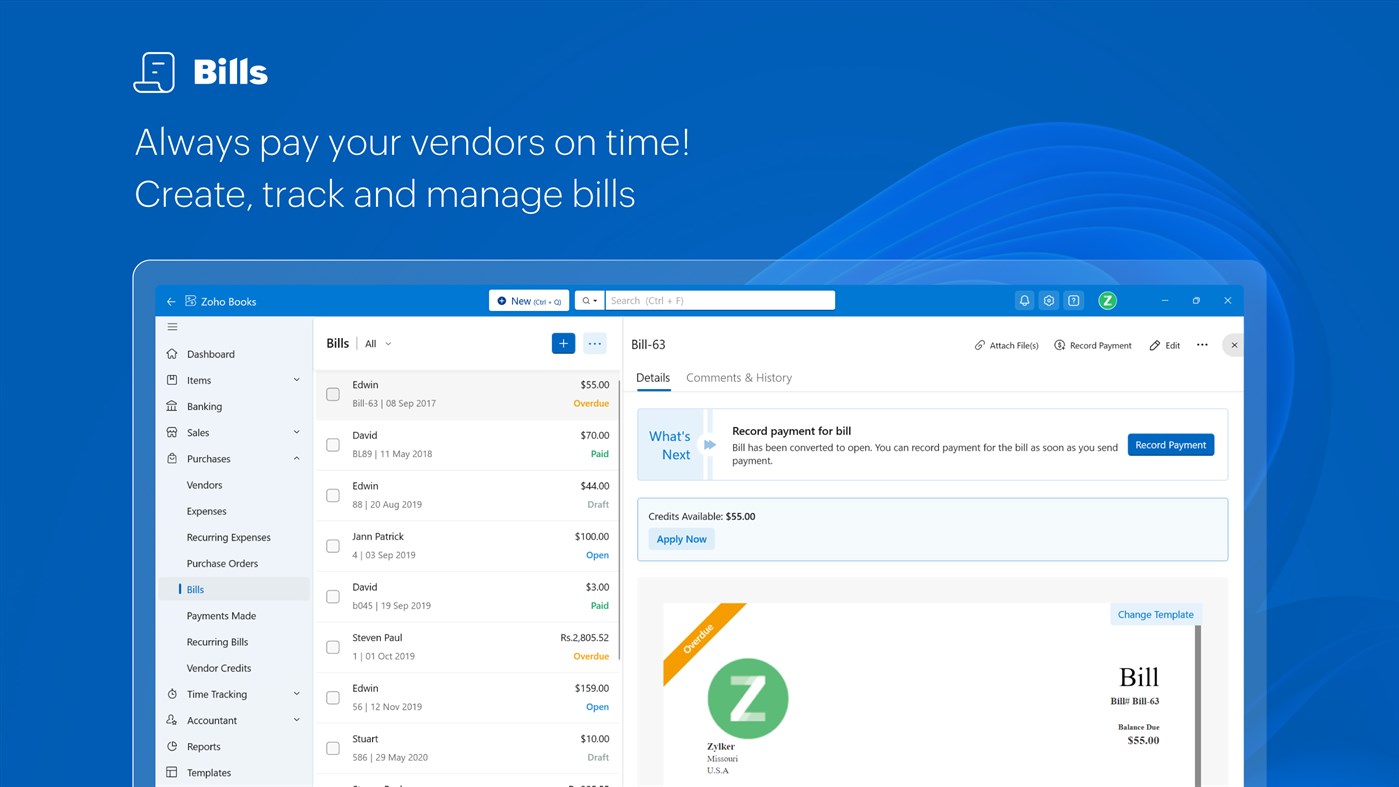Open the help icon in the top bar
This screenshot has height=787, width=1399.
point(1073,300)
